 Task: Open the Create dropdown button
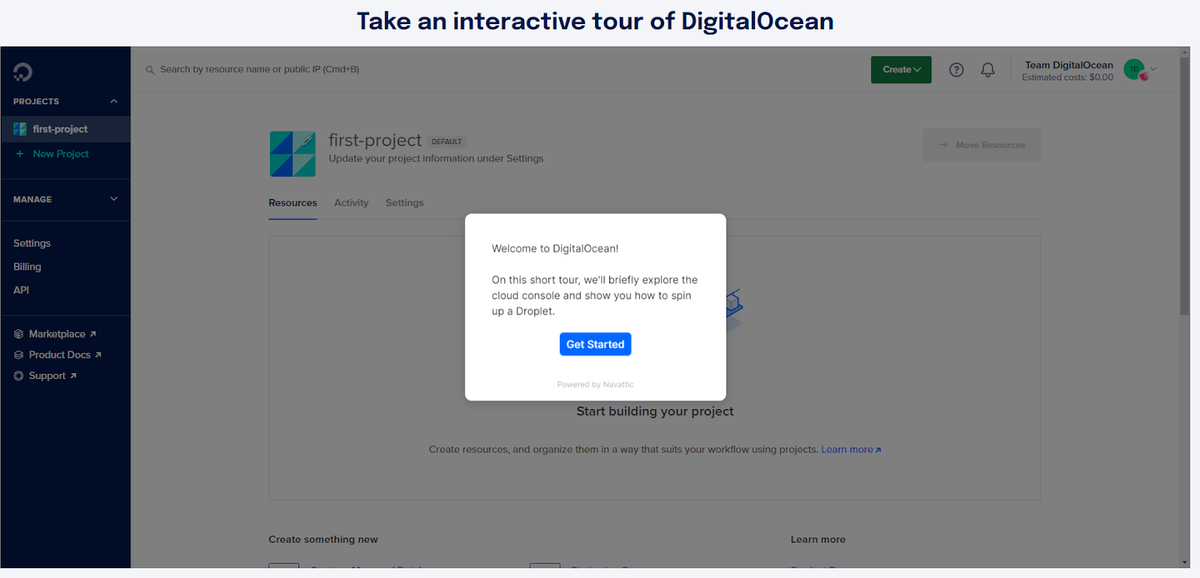901,70
